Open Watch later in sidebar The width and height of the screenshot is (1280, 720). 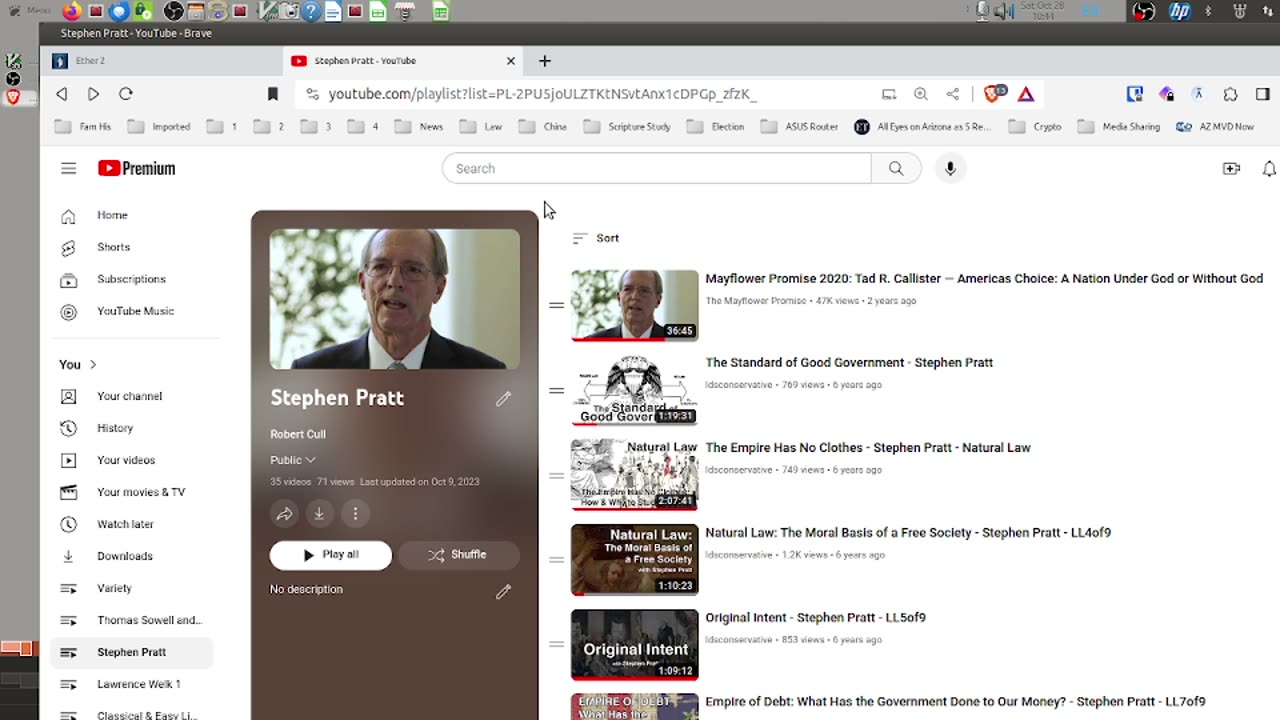131,524
